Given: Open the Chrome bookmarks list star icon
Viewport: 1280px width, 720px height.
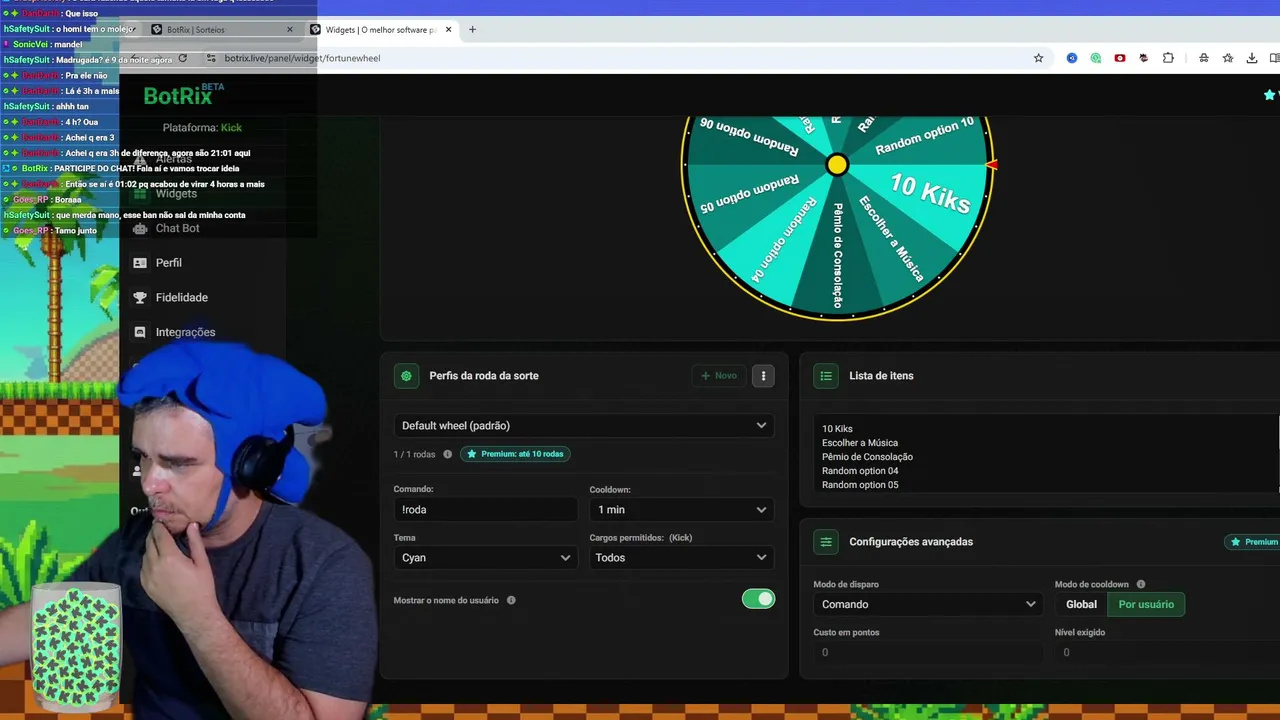Looking at the screenshot, I should pos(1228,58).
